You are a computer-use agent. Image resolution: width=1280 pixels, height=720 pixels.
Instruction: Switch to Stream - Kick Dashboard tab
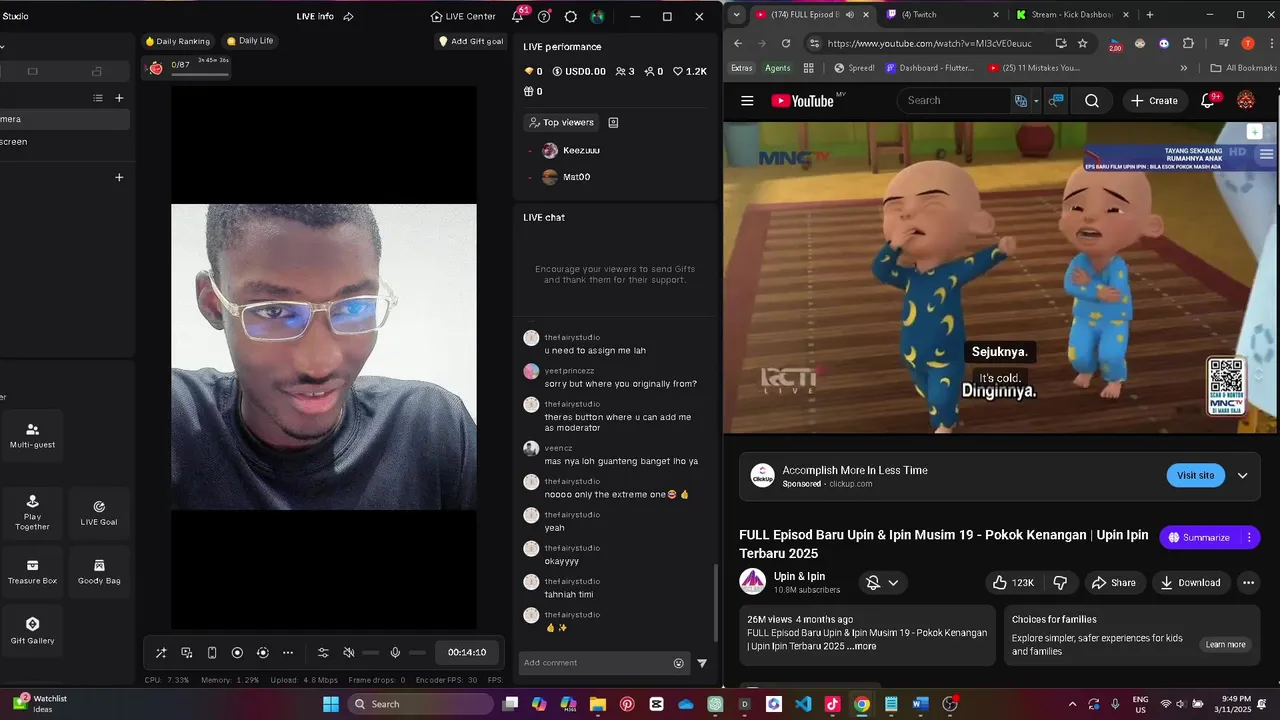[x=1071, y=15]
